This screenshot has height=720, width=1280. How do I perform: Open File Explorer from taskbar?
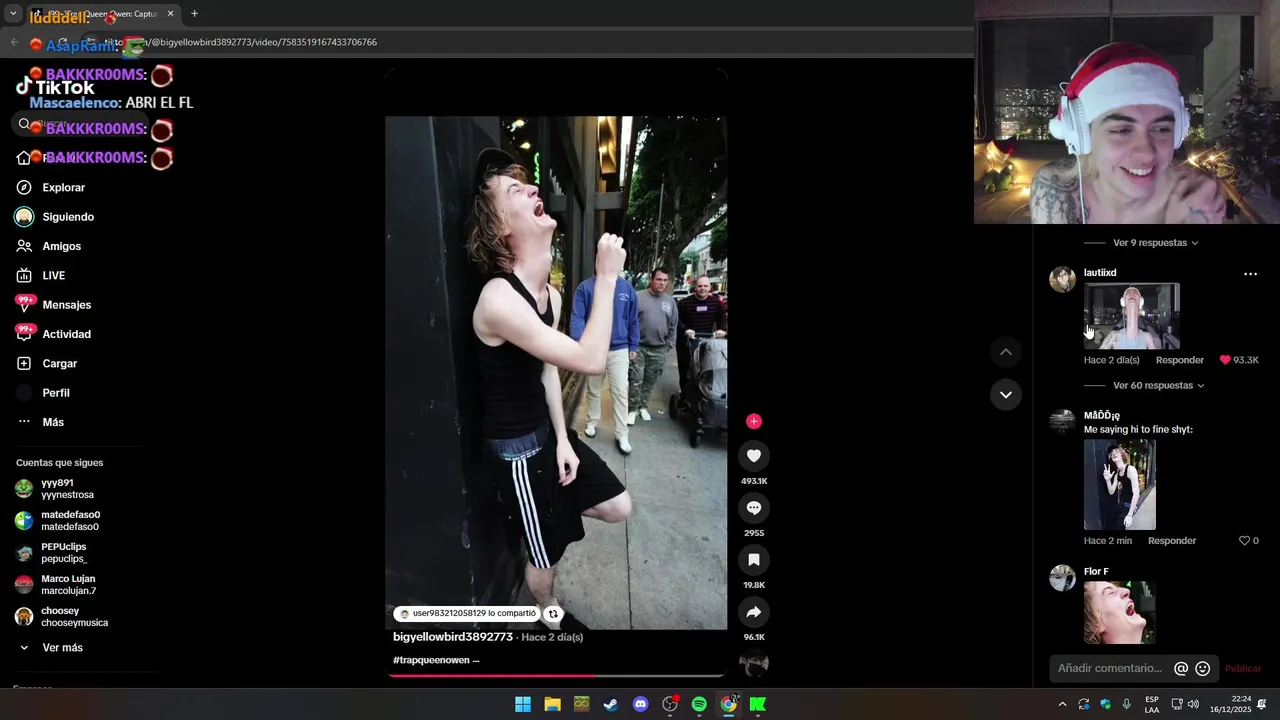tap(552, 704)
